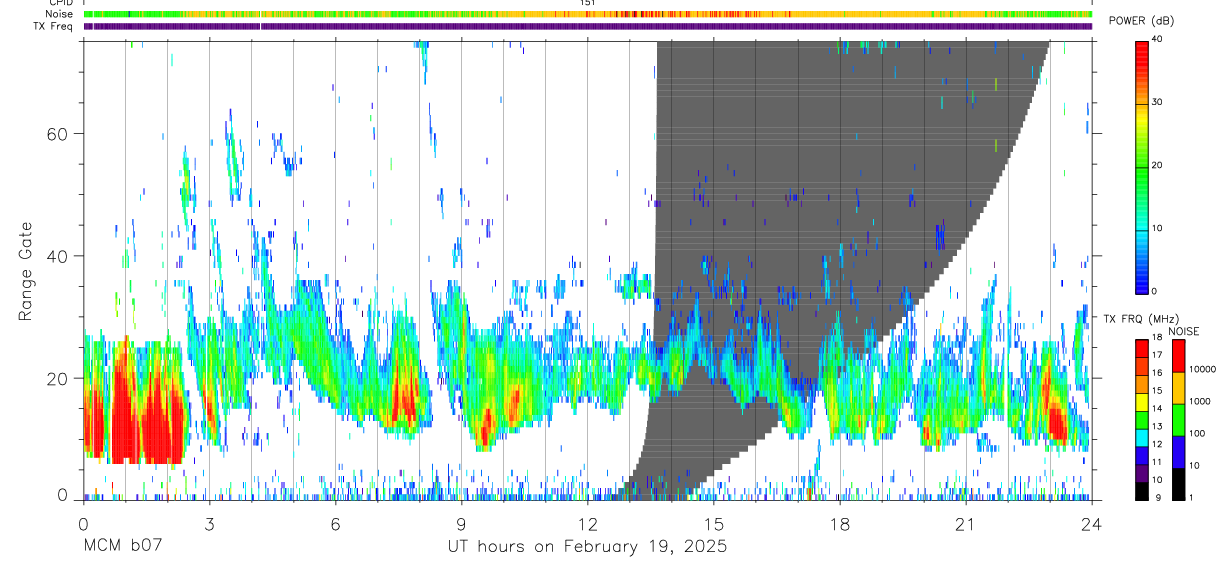Click the "12" hour tick on the x-axis

(x=588, y=524)
